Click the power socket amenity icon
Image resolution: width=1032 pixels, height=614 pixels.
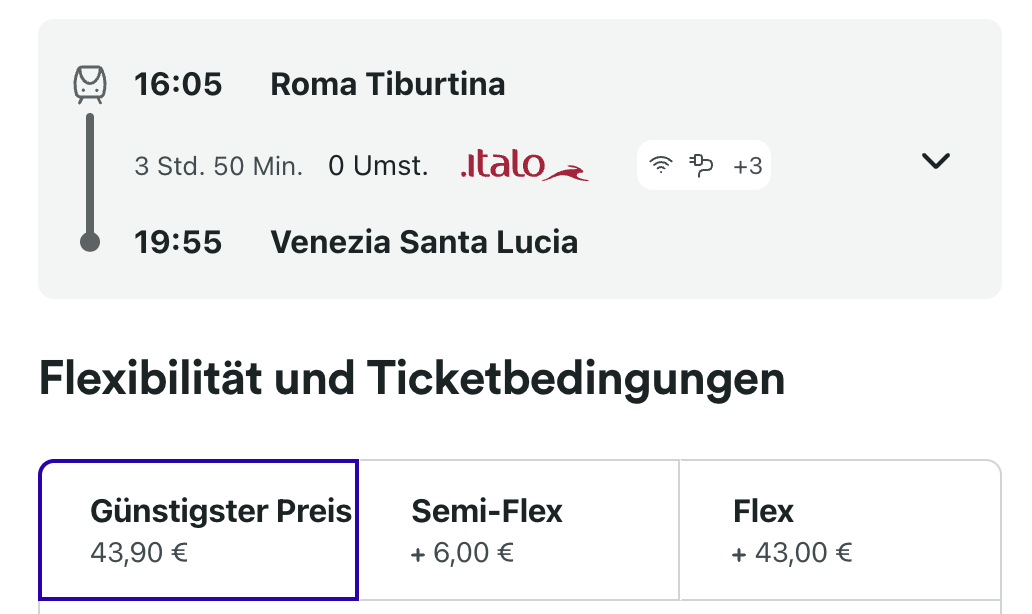tap(702, 166)
